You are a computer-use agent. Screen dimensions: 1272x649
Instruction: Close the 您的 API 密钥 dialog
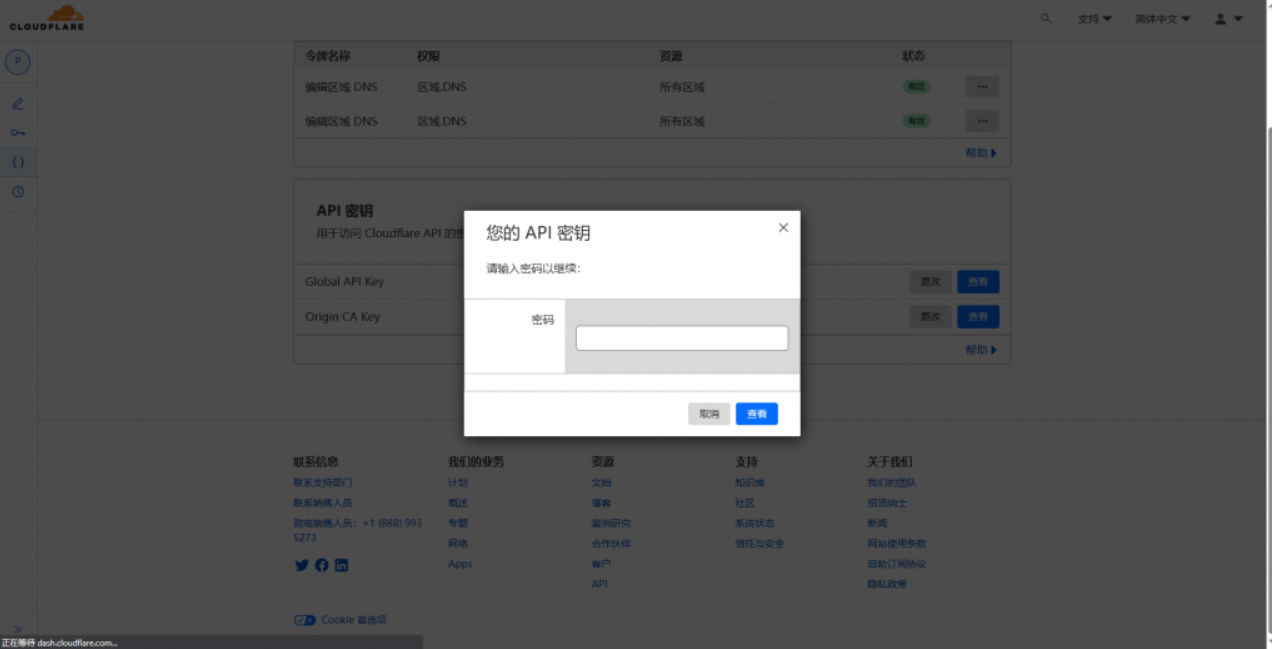coord(783,228)
